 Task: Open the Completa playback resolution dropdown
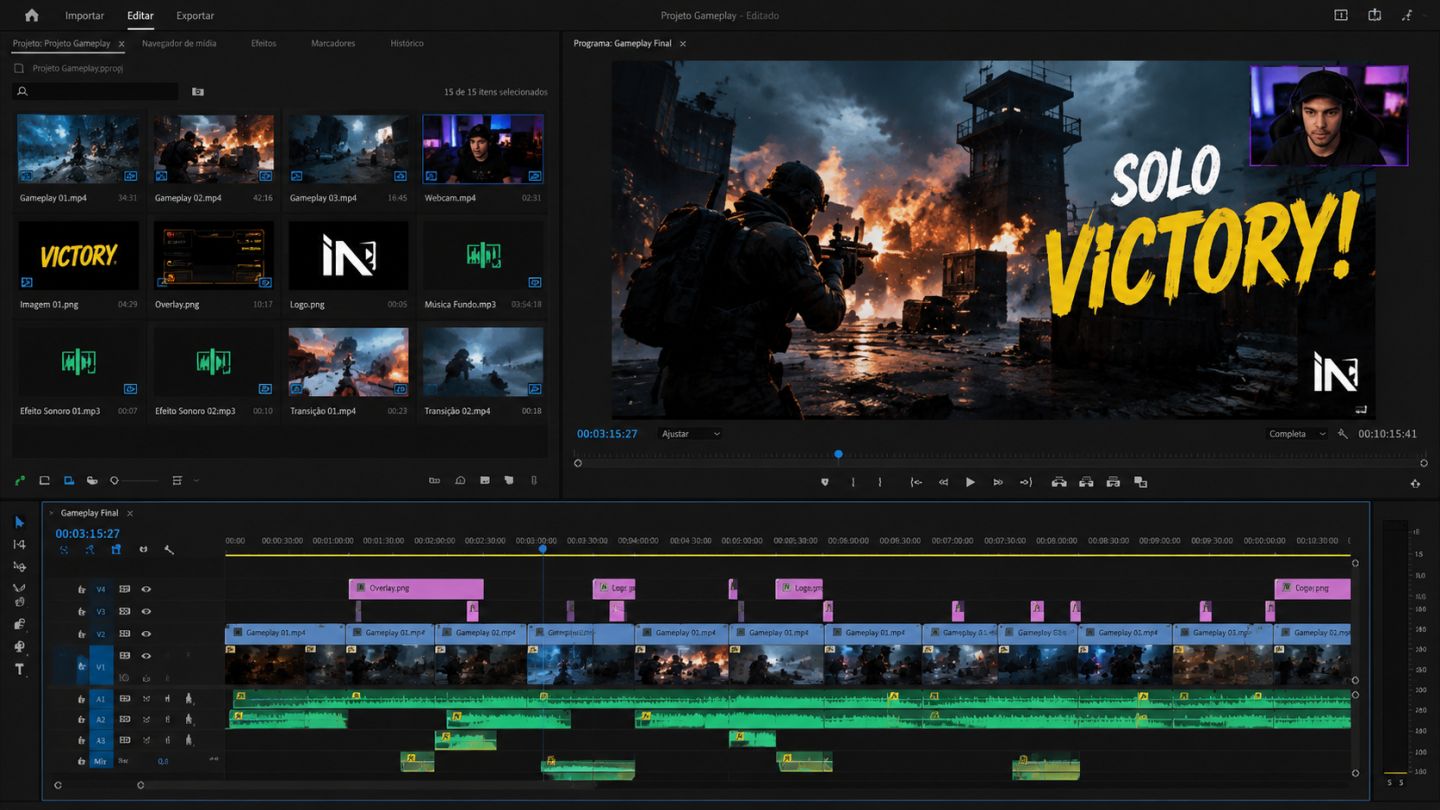[x=1296, y=434]
